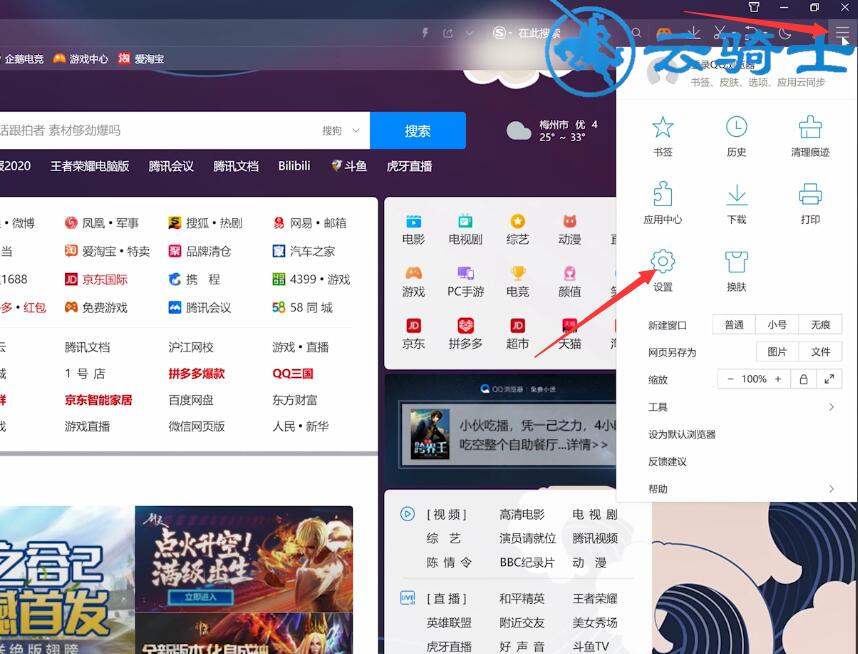Select 设为默认浏览器 menu item
Viewport: 858px width, 654px height.
[x=682, y=435]
